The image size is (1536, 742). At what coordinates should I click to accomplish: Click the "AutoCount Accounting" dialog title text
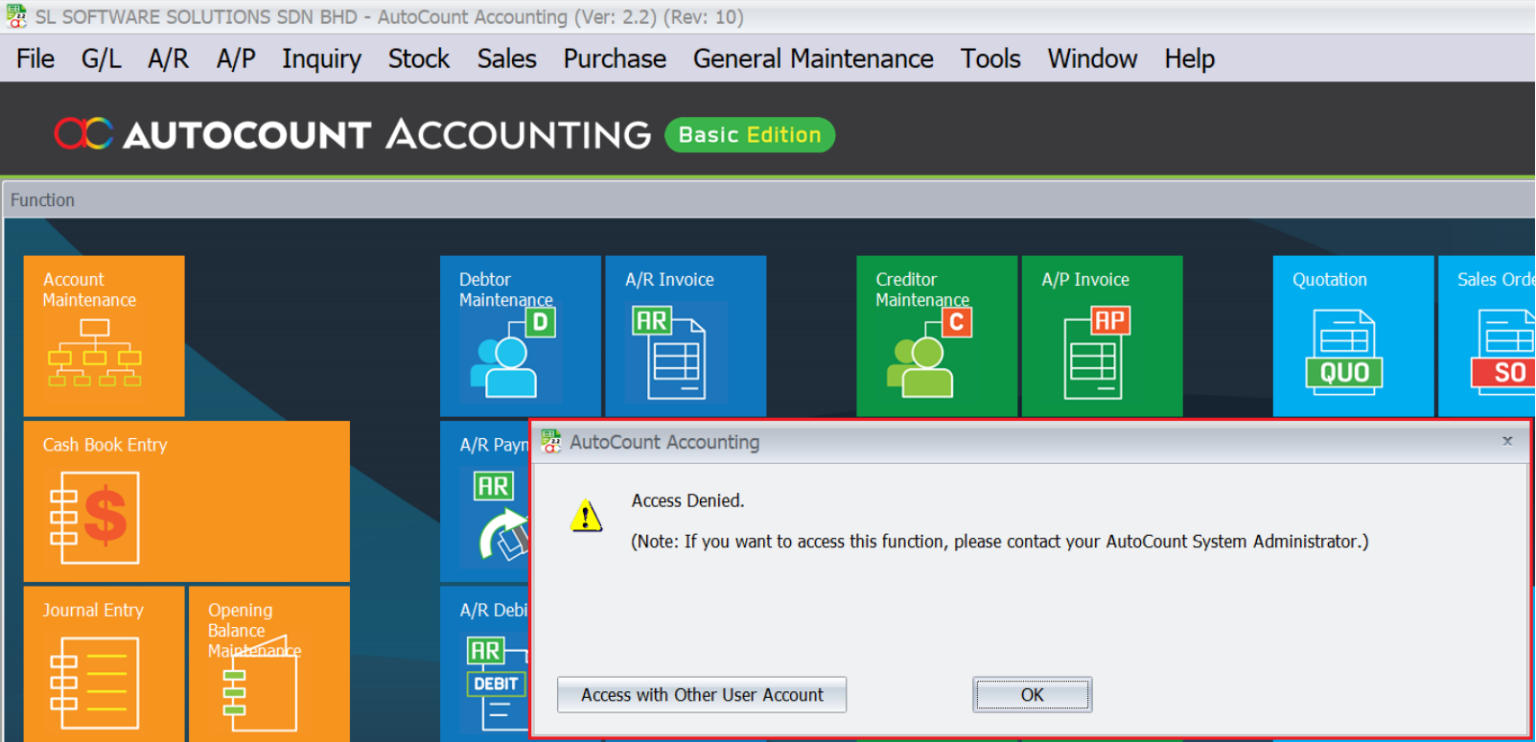pos(664,442)
